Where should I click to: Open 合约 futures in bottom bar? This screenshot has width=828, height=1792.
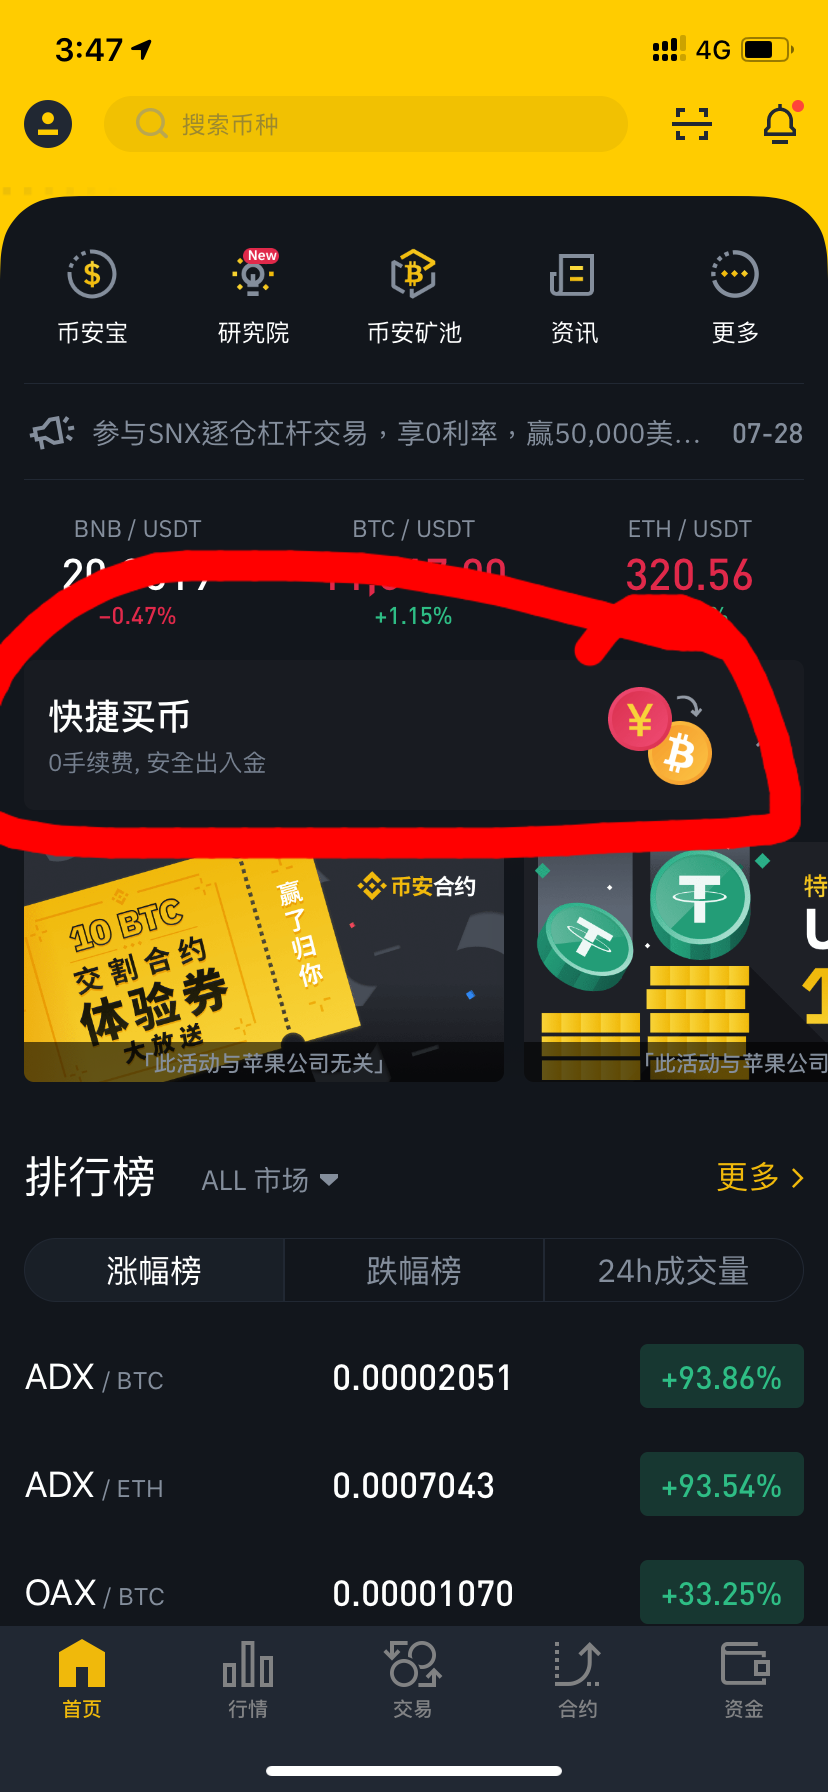click(x=578, y=1680)
